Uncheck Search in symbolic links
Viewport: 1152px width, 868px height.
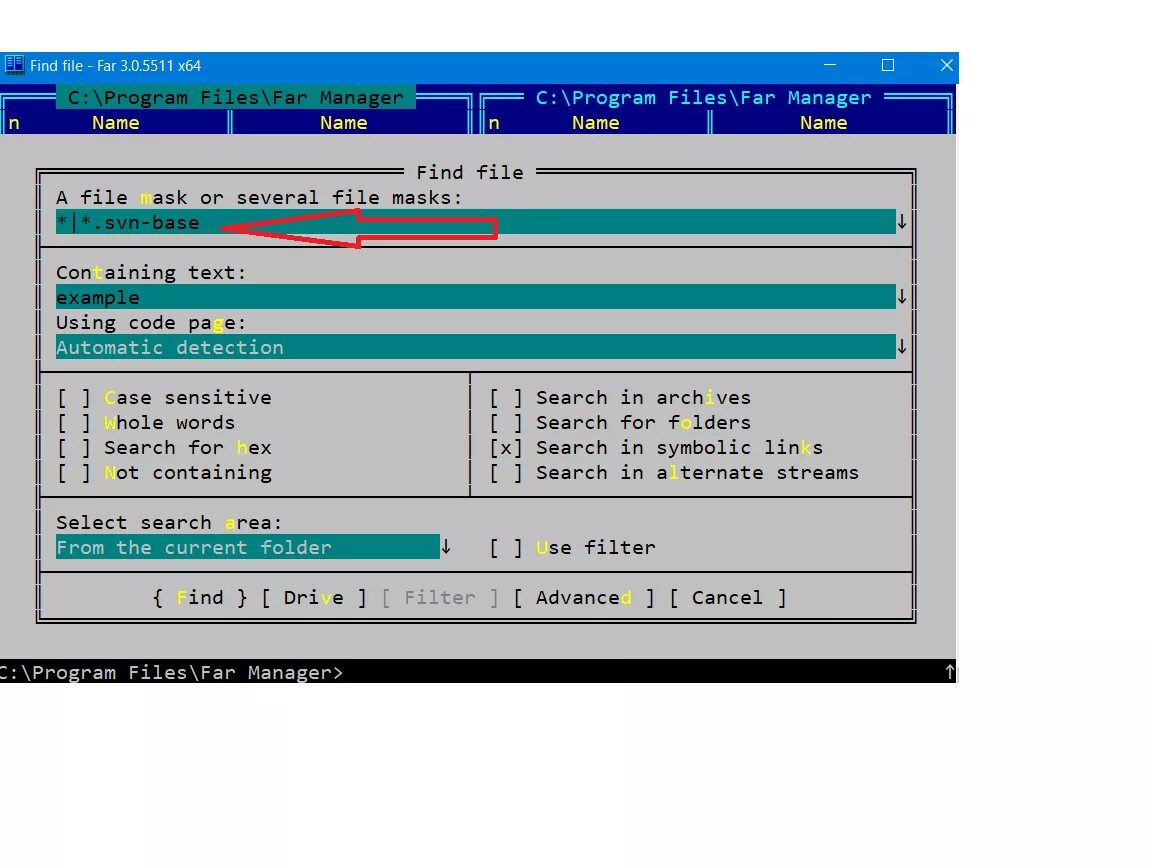click(x=506, y=448)
